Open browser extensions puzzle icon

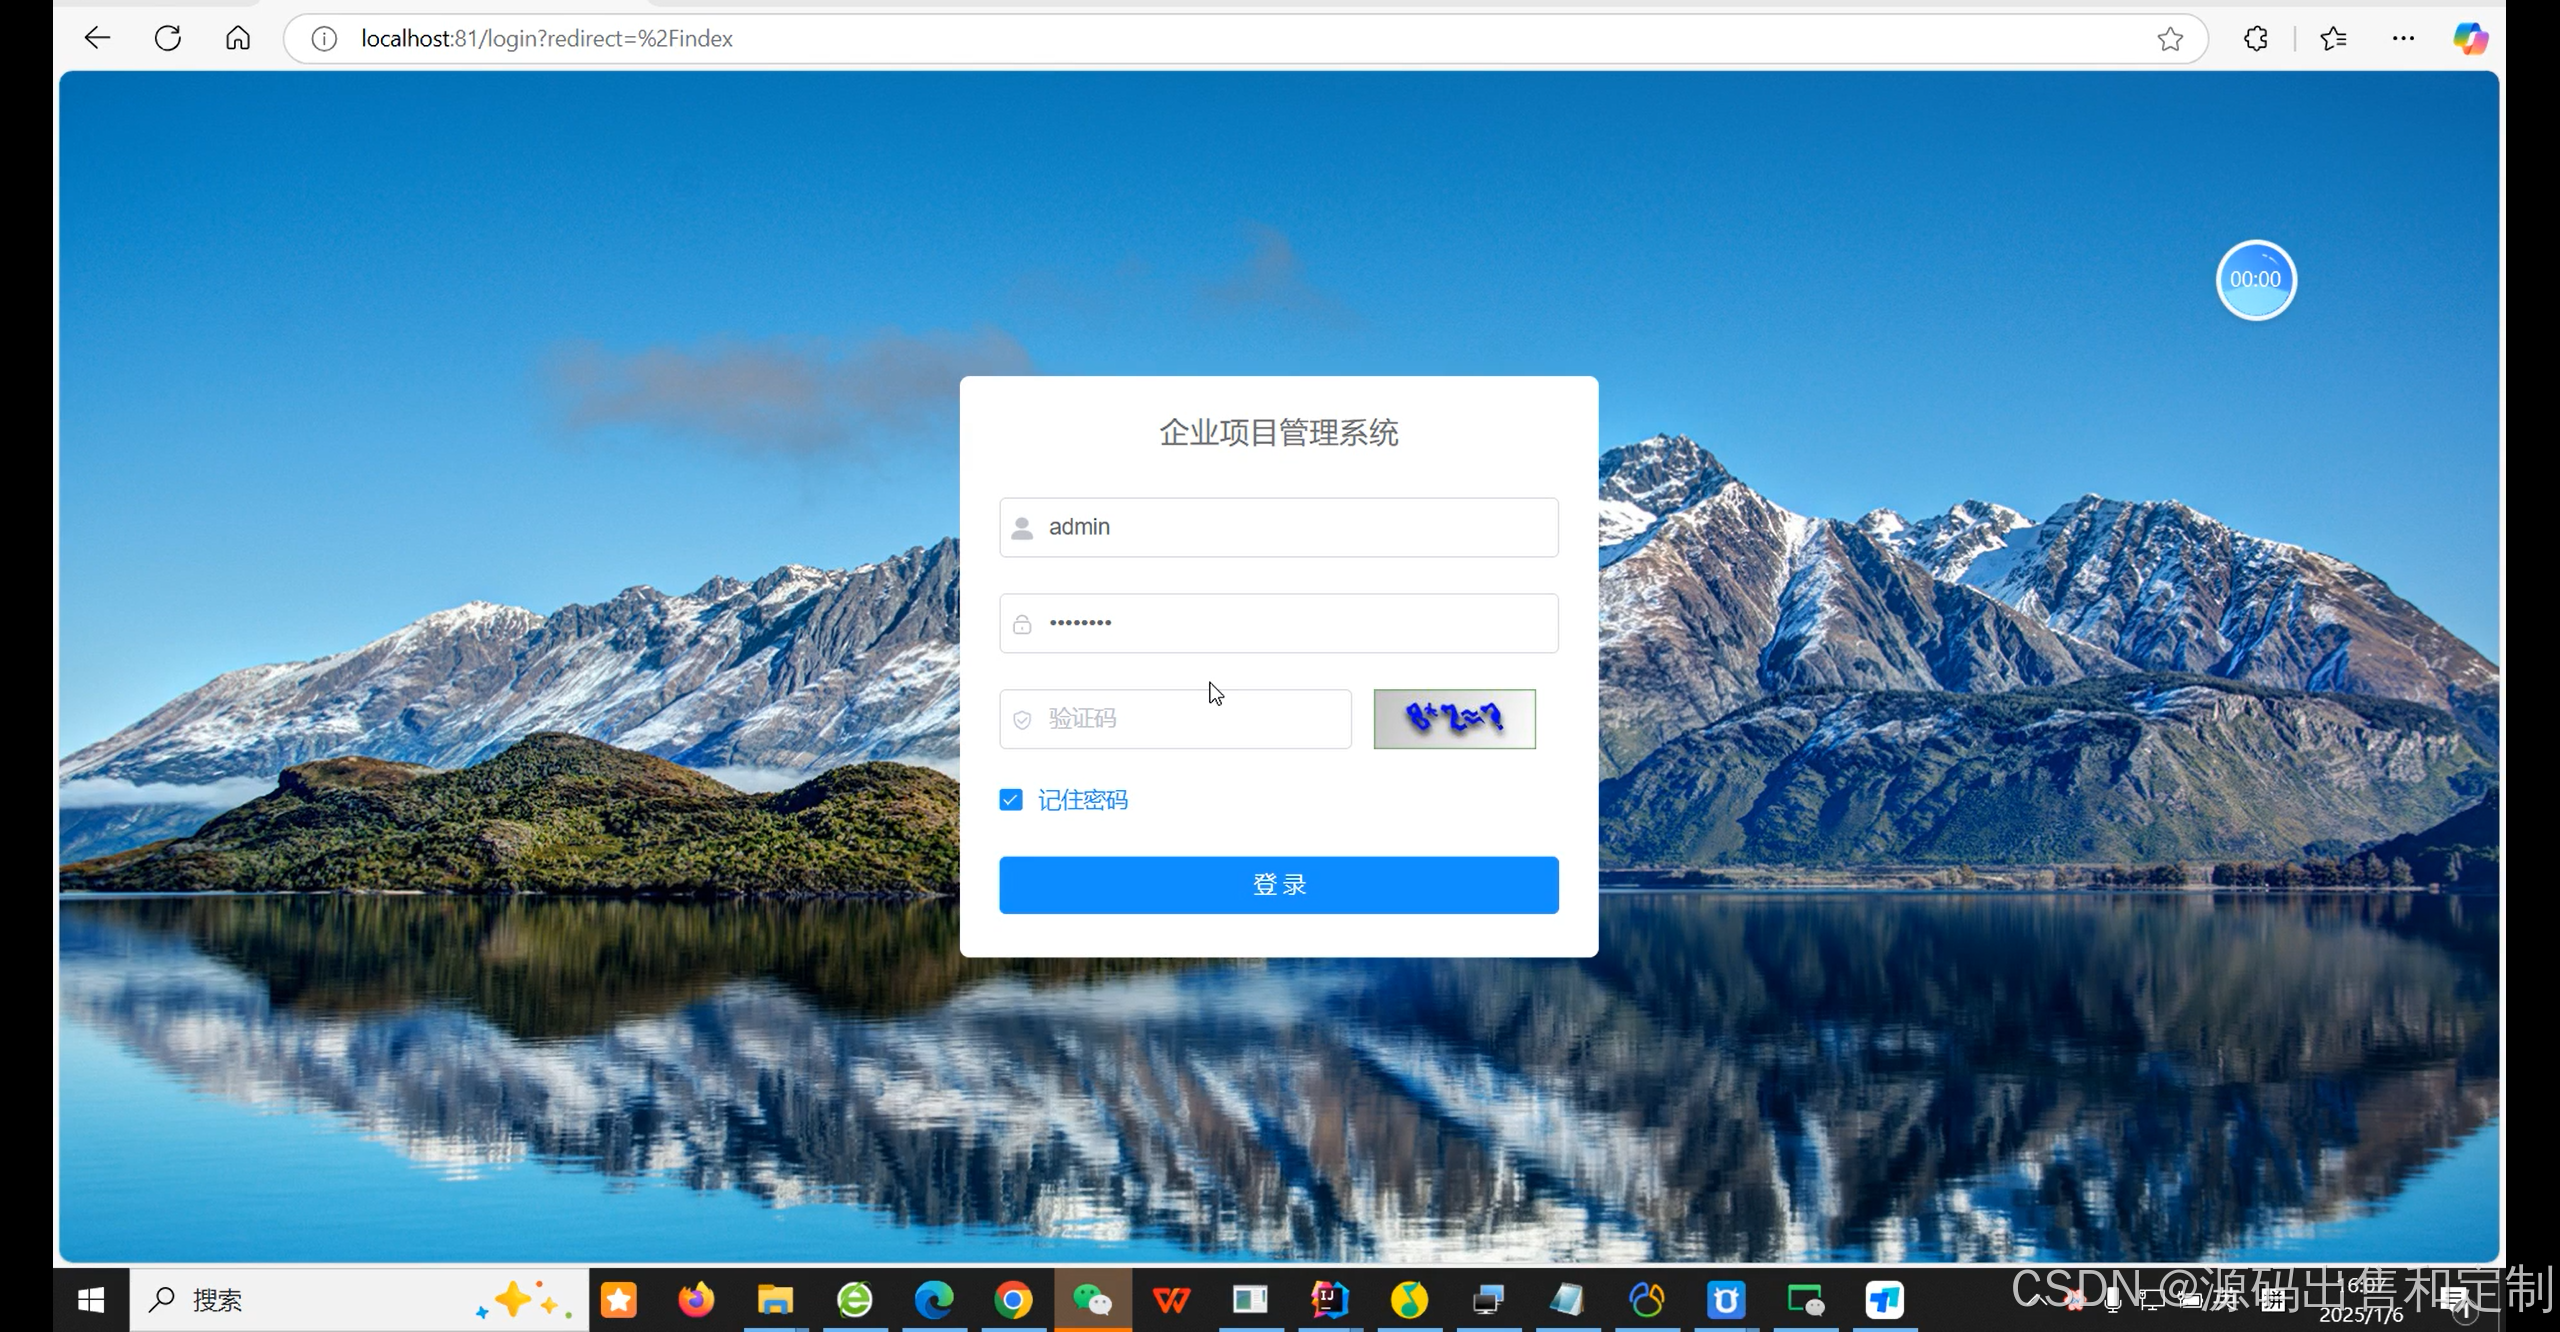pyautogui.click(x=2255, y=39)
